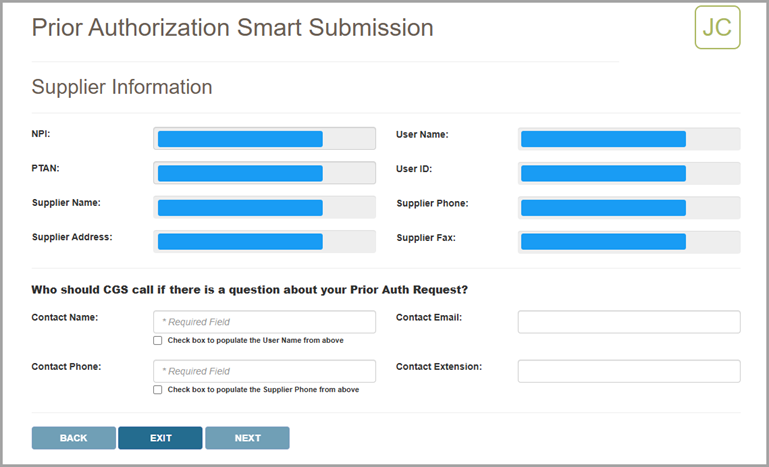Check box to populate the User Name
This screenshot has height=467, width=769.
click(158, 340)
